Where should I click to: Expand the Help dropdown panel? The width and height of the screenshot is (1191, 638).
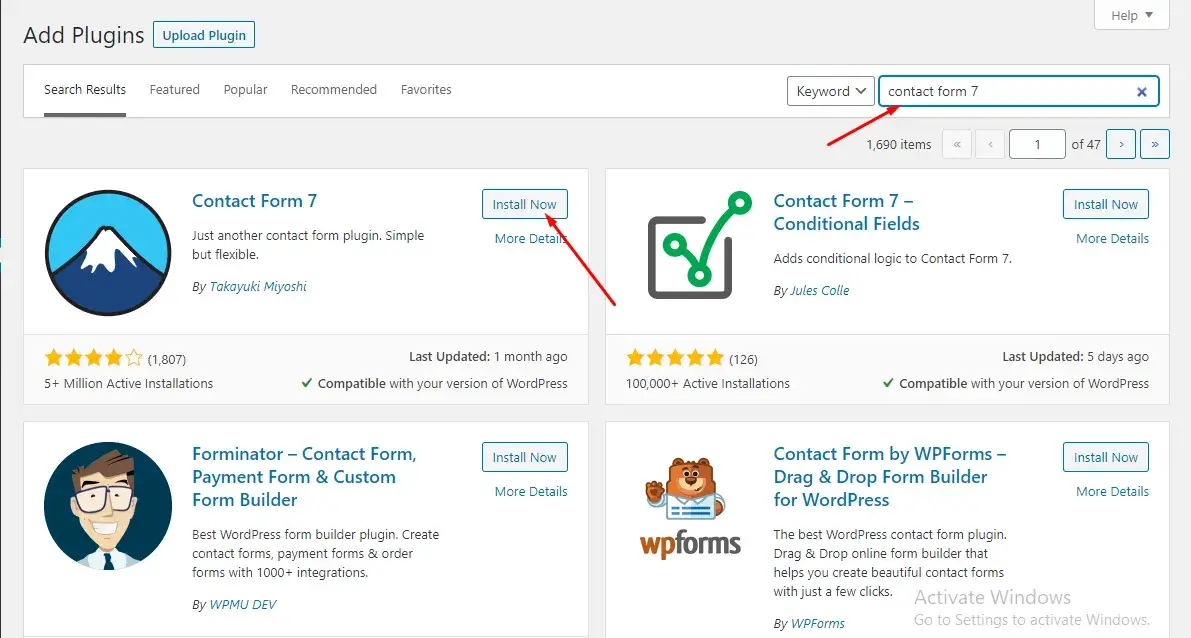(1131, 16)
